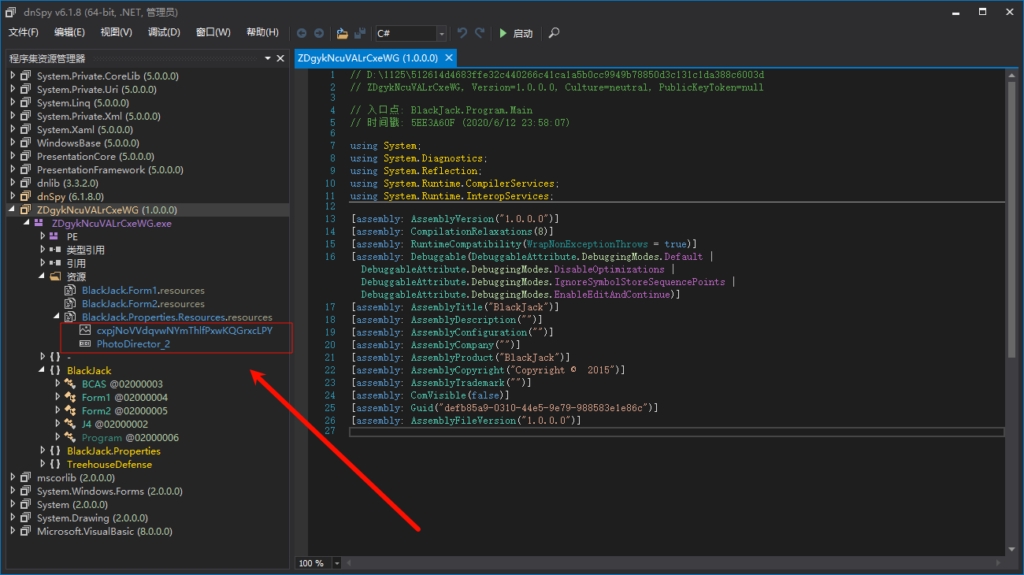The image size is (1024, 575).
Task: Open the 100 % zoom dropdown
Action: tap(336, 563)
